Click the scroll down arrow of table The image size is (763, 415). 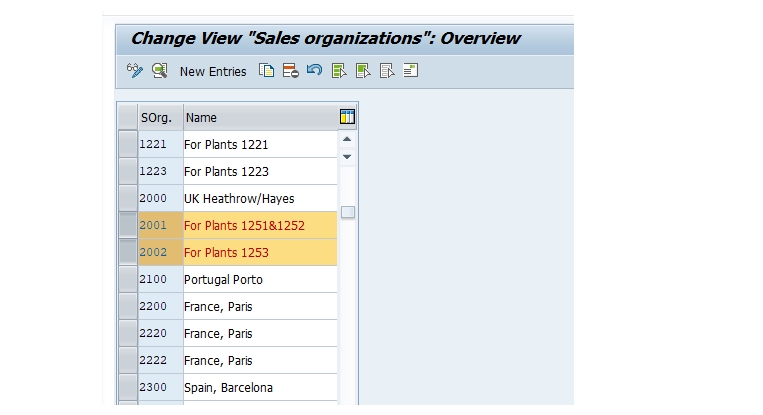coord(347,157)
